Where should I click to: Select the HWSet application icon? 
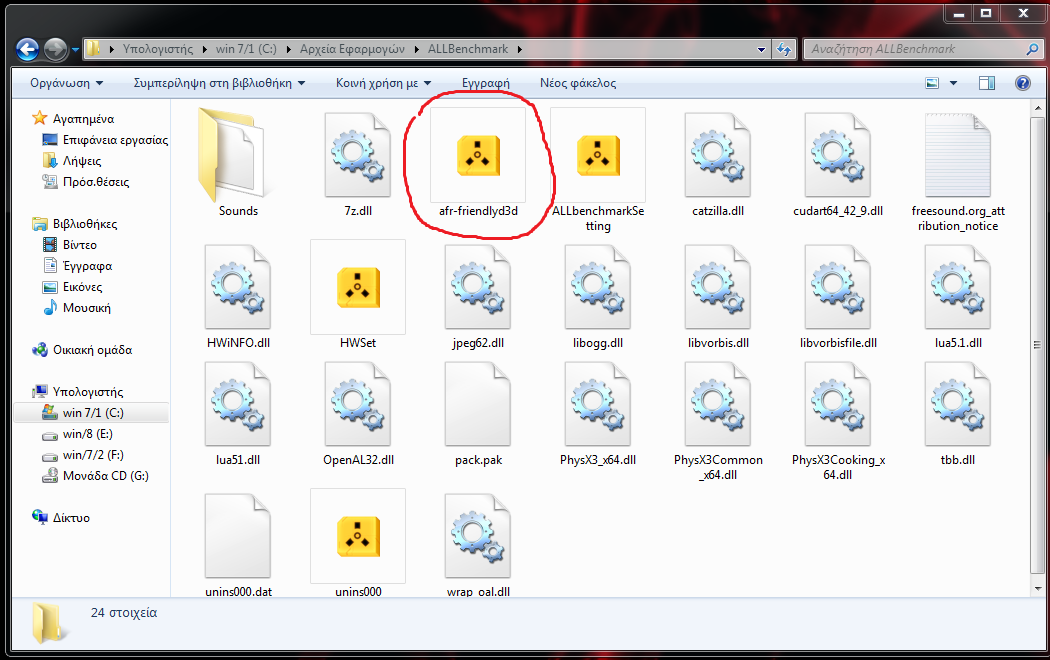coord(358,287)
